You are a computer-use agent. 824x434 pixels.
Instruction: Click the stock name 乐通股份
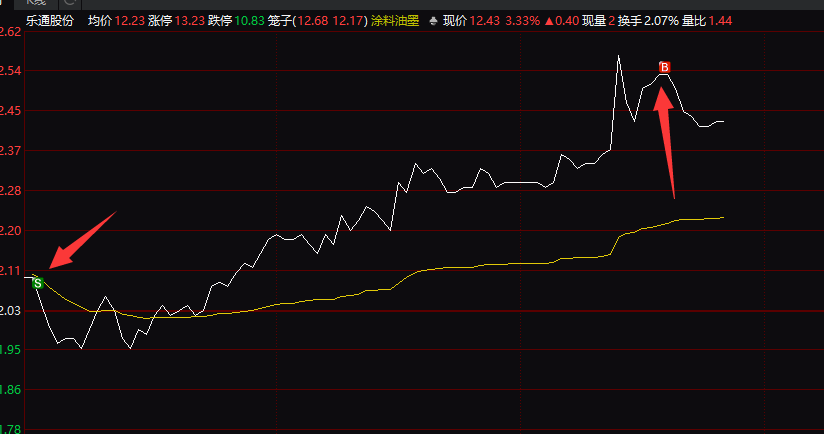[50, 21]
